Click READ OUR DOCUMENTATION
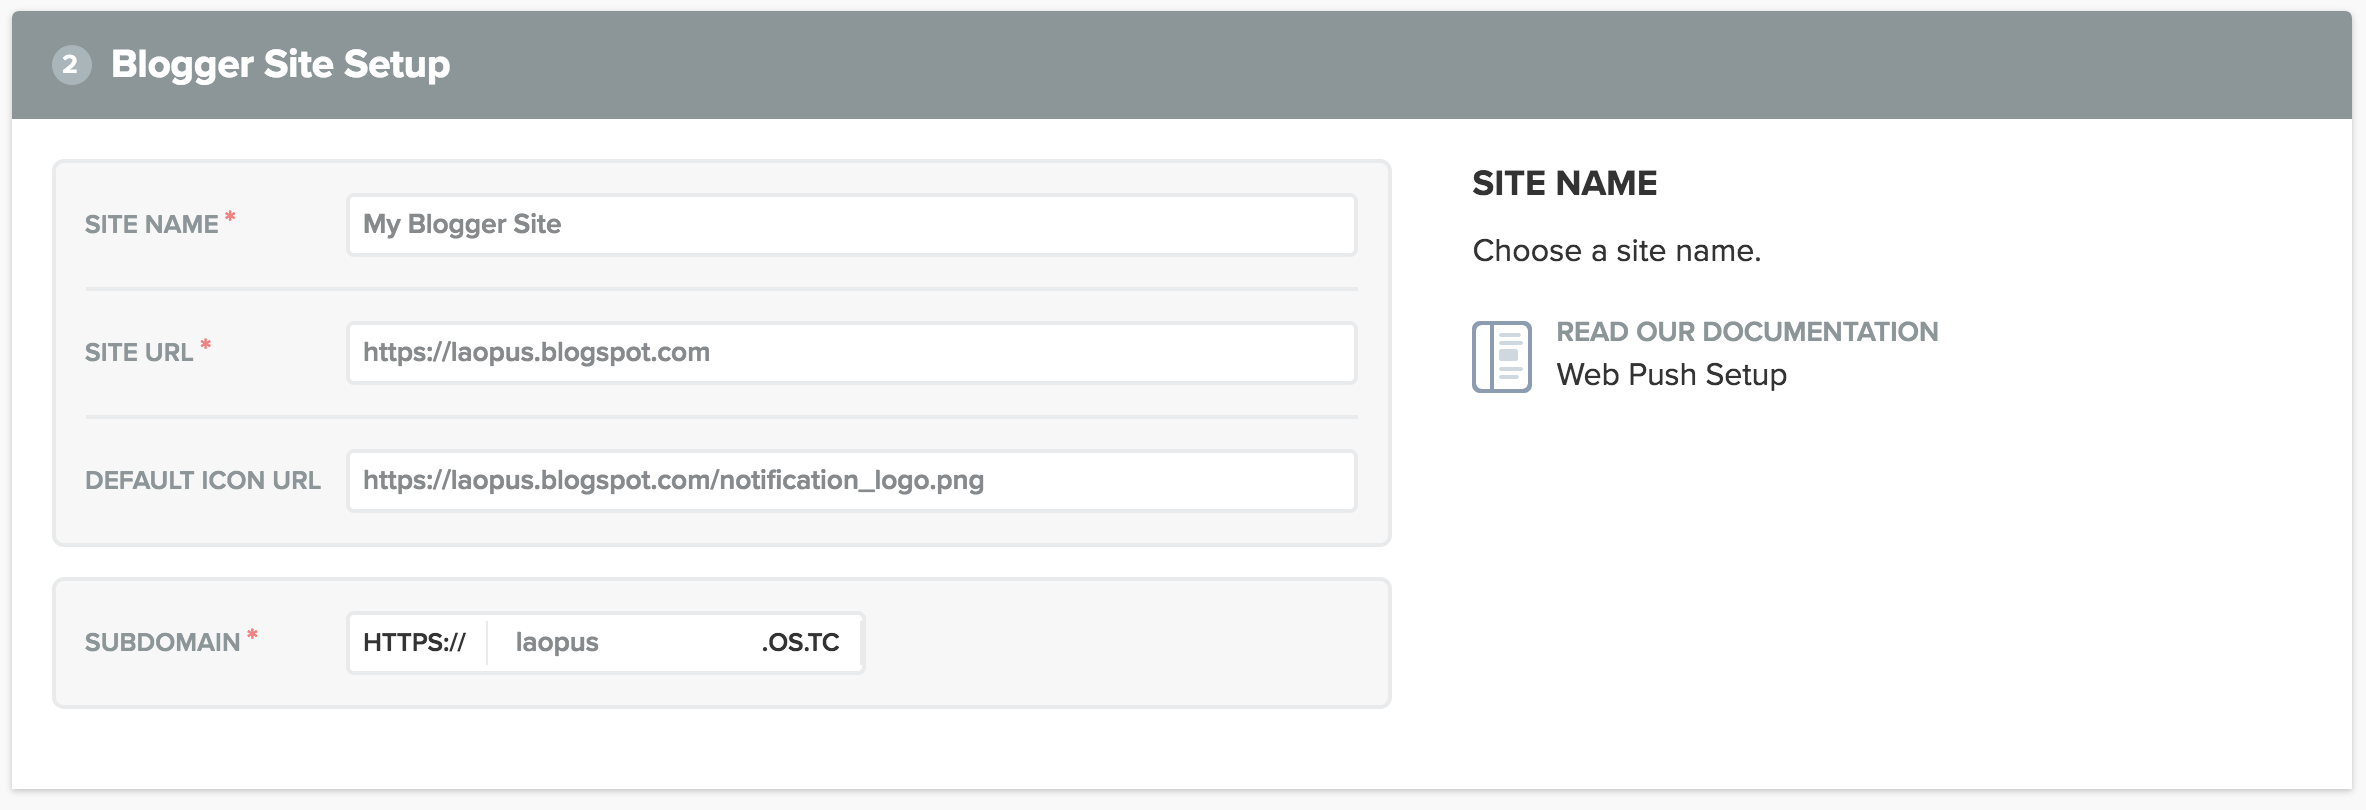 [1745, 331]
